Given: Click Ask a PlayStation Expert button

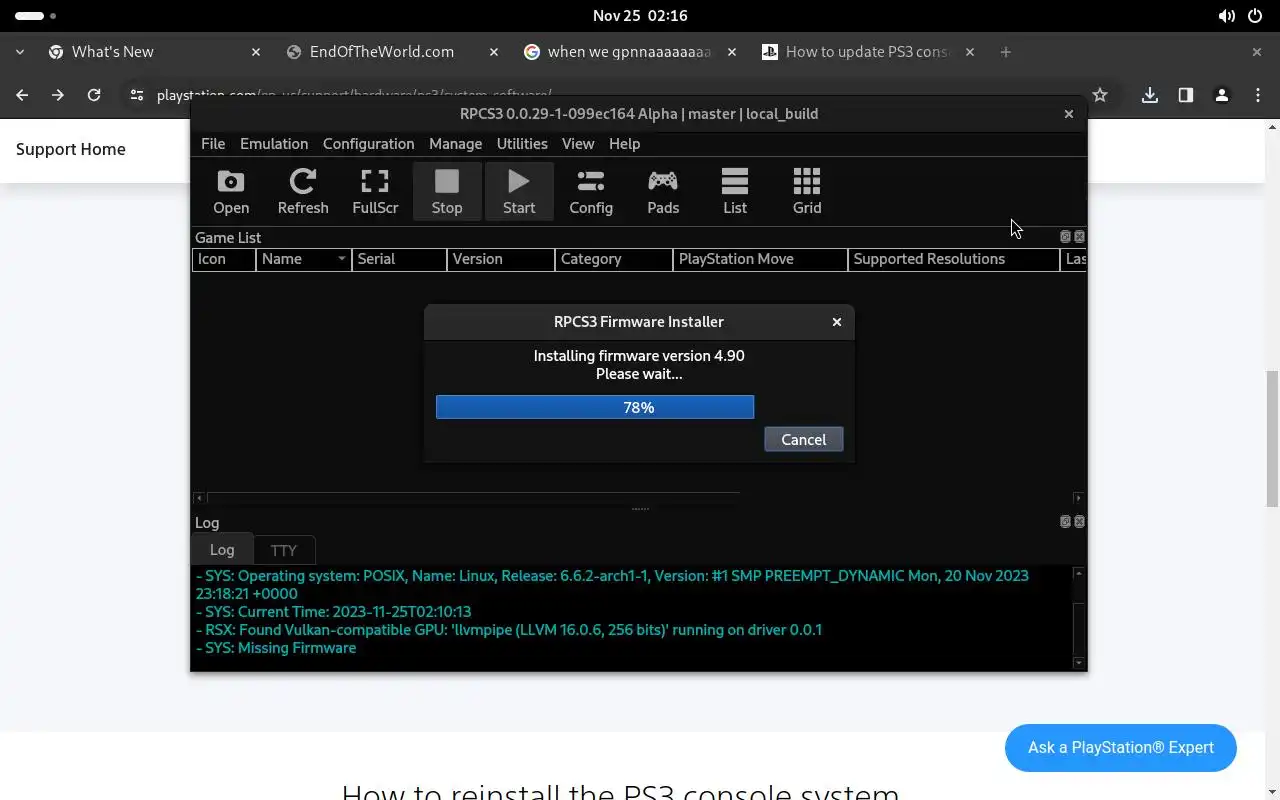Looking at the screenshot, I should [x=1121, y=748].
